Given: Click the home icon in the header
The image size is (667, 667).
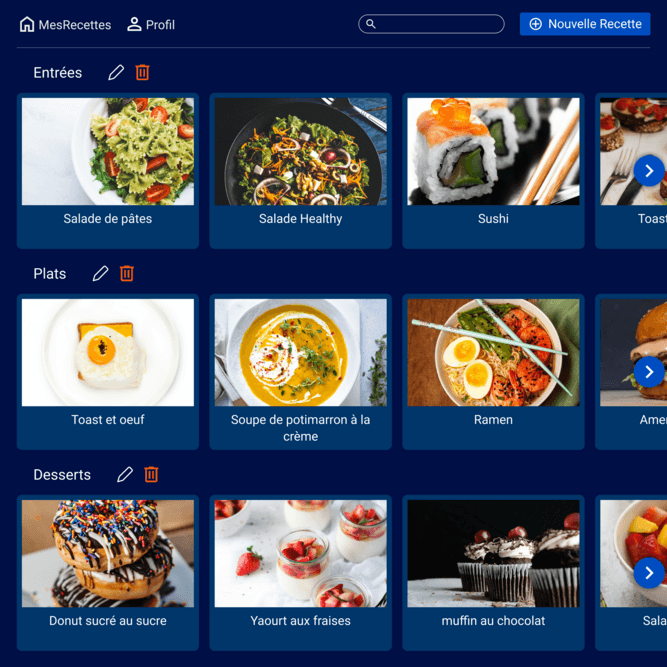Looking at the screenshot, I should (27, 24).
